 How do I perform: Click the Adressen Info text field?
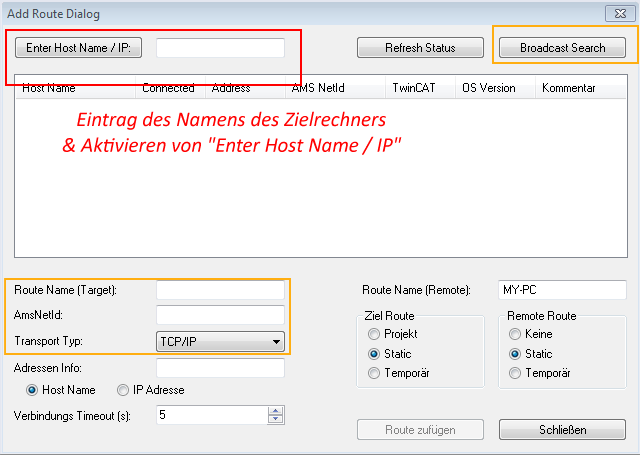pos(220,367)
